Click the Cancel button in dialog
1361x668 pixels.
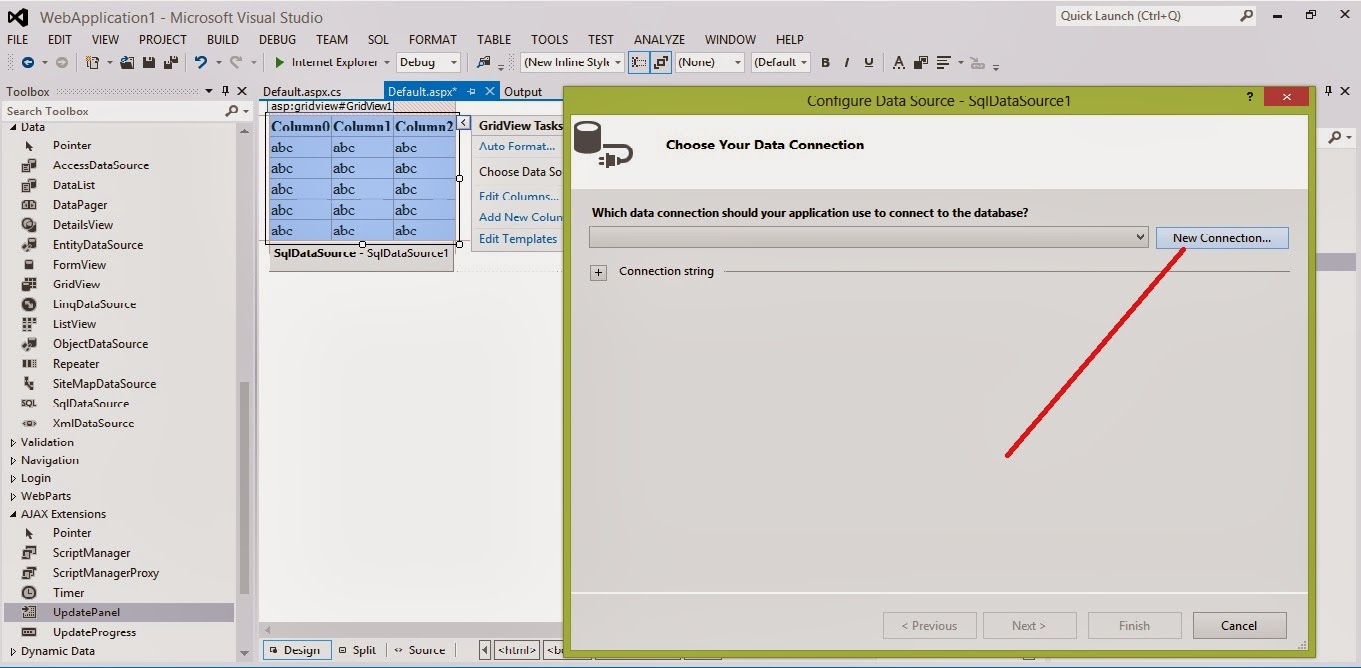click(x=1239, y=626)
